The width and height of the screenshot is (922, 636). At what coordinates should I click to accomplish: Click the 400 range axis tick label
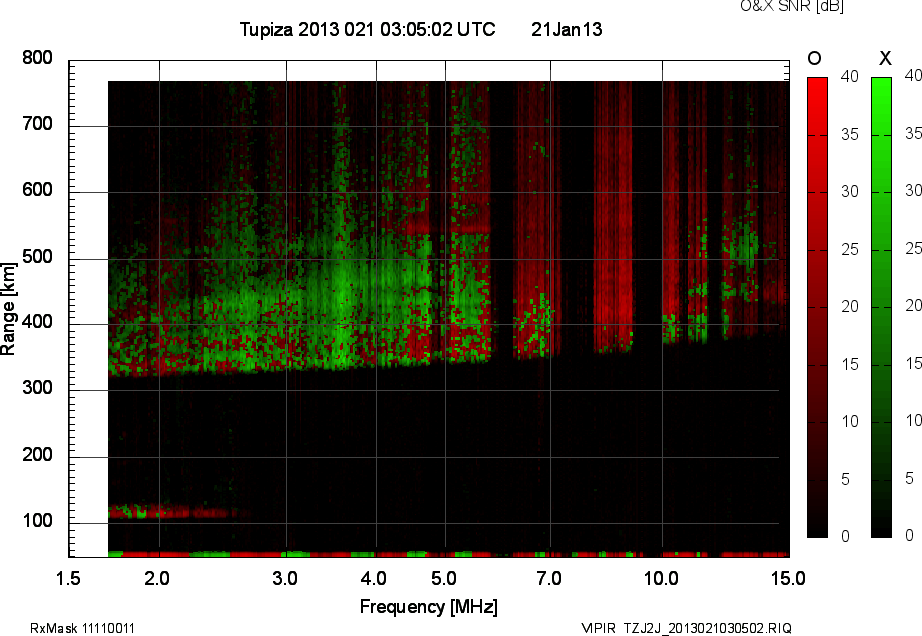point(38,322)
